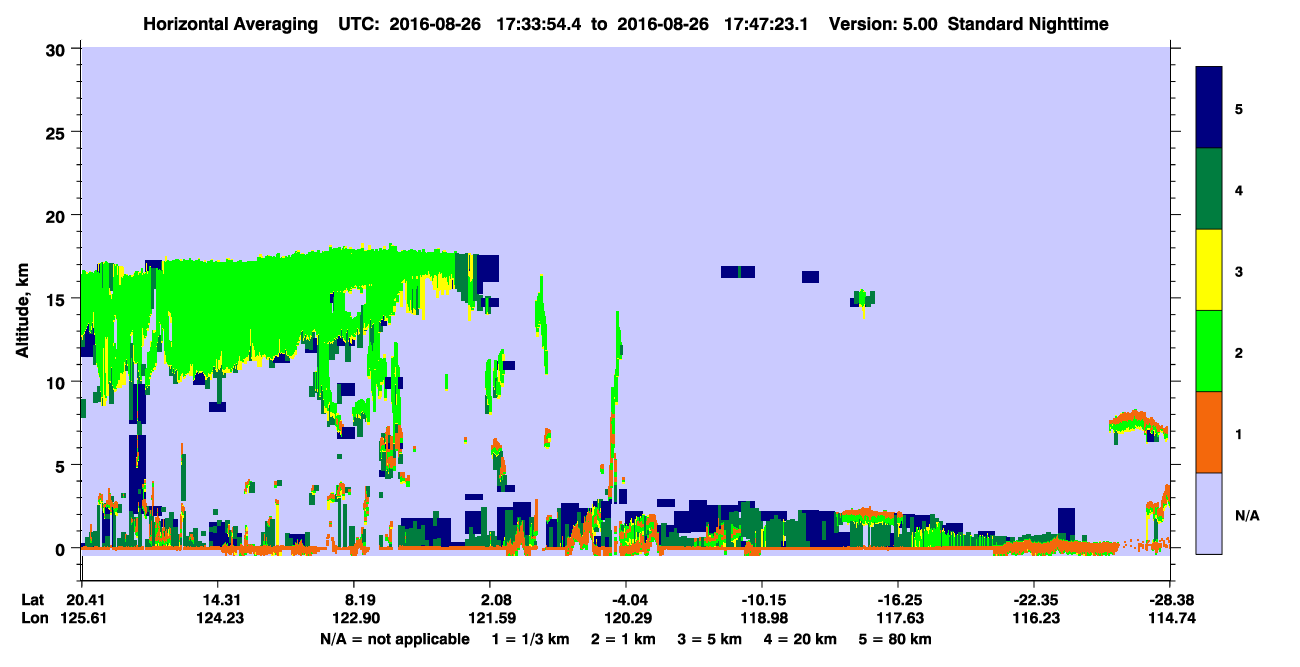Click the '4 = 20 km' legend note

pyautogui.click(x=802, y=639)
